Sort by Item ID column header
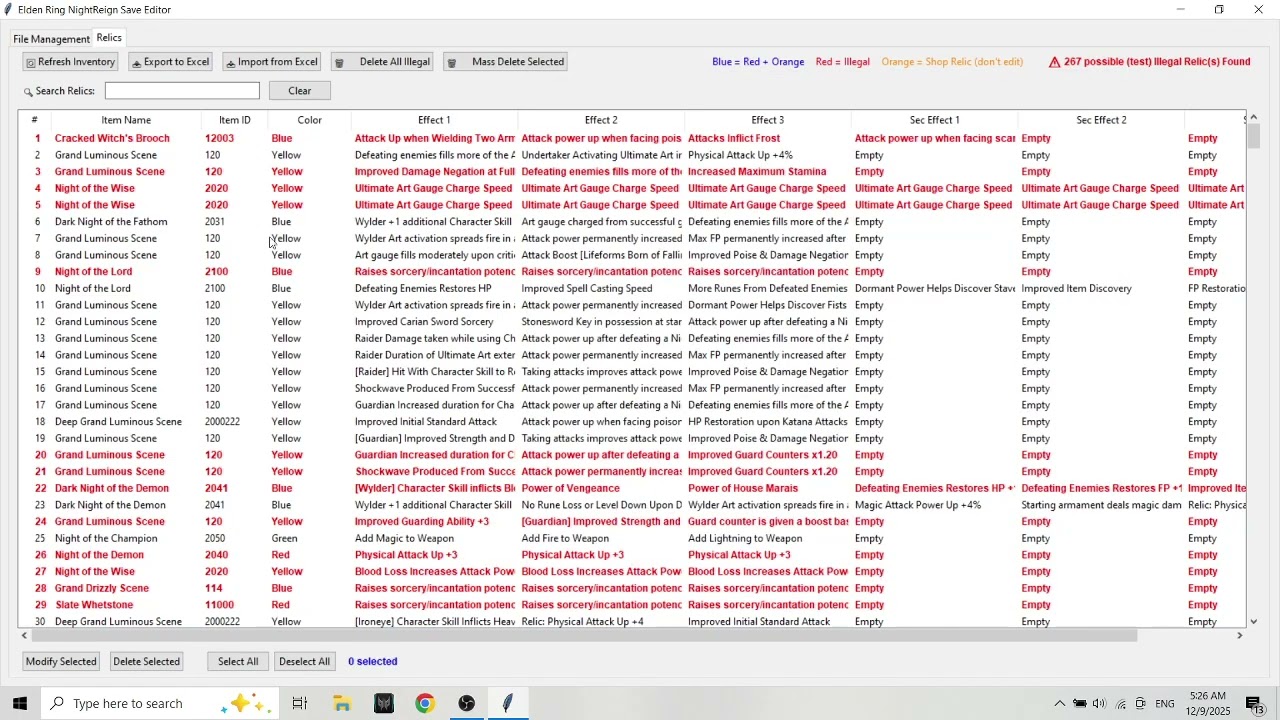 235,120
